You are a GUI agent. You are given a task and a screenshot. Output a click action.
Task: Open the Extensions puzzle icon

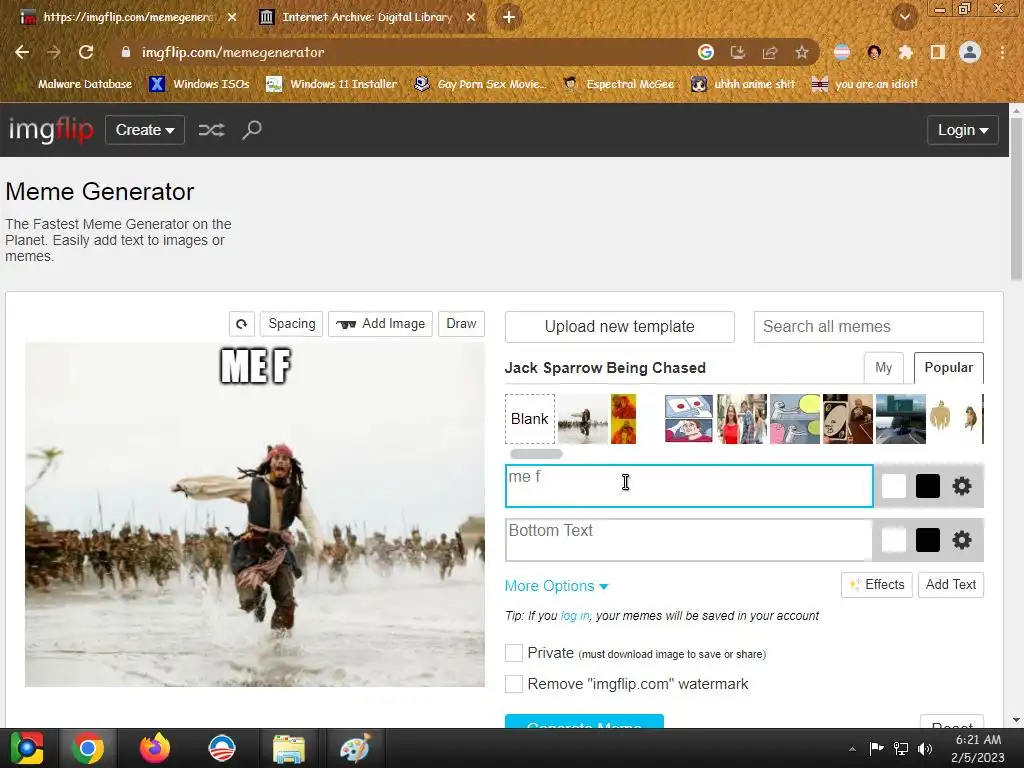905,52
